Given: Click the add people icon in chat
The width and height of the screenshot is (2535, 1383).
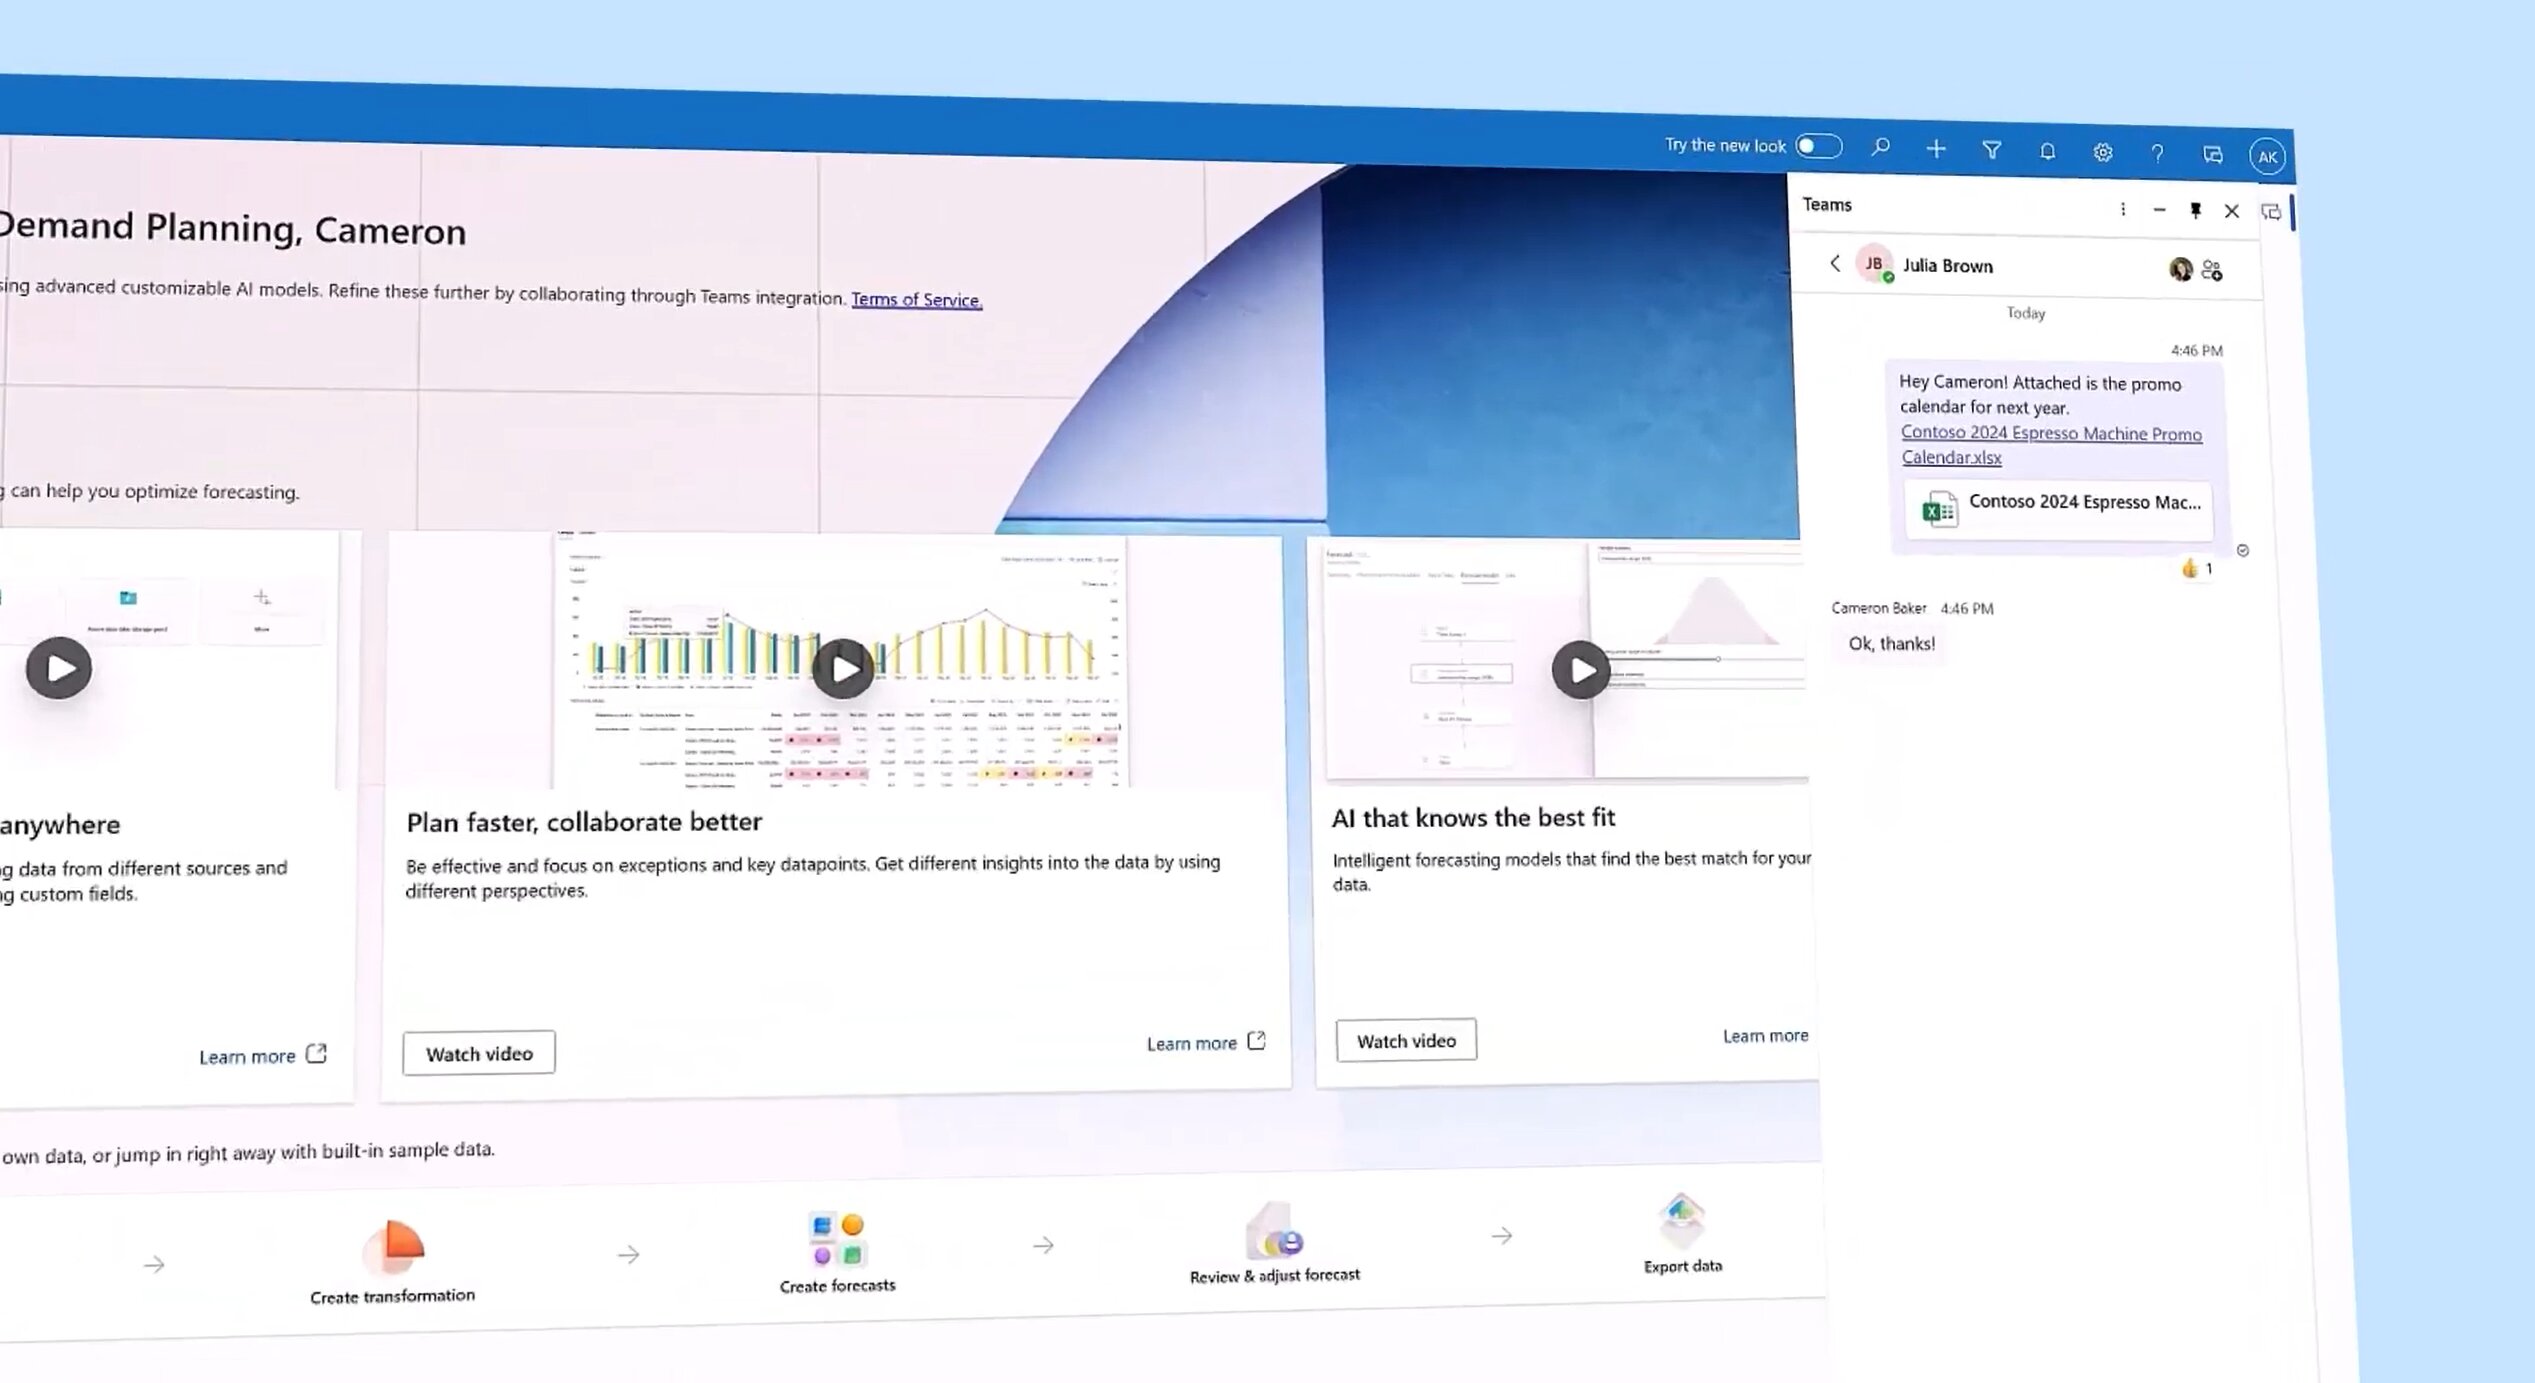Looking at the screenshot, I should click(2212, 270).
